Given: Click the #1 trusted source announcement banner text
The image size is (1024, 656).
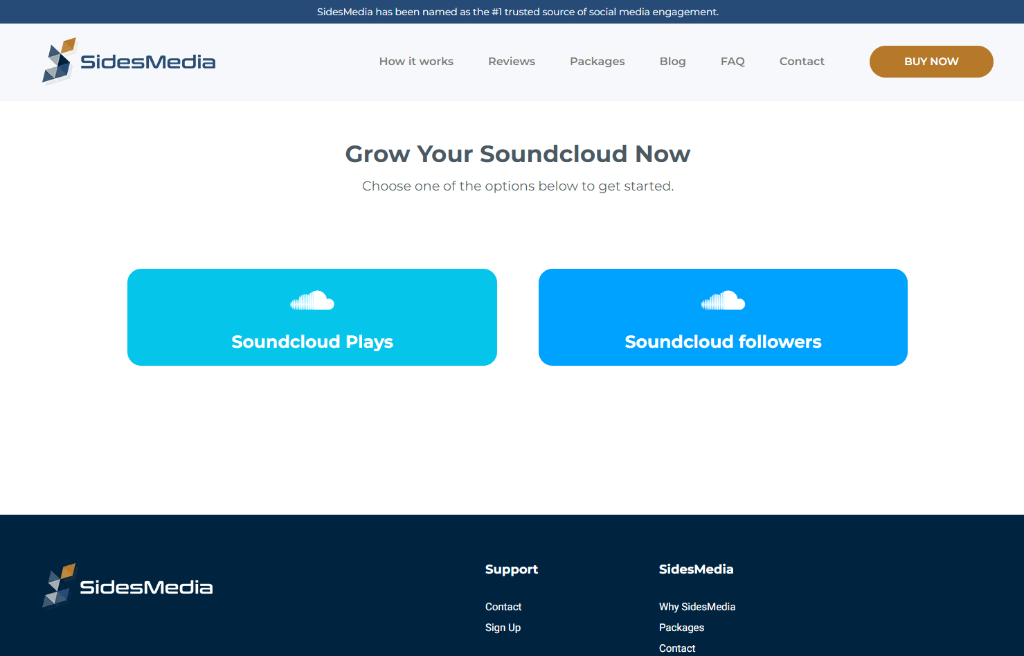Looking at the screenshot, I should (x=517, y=12).
